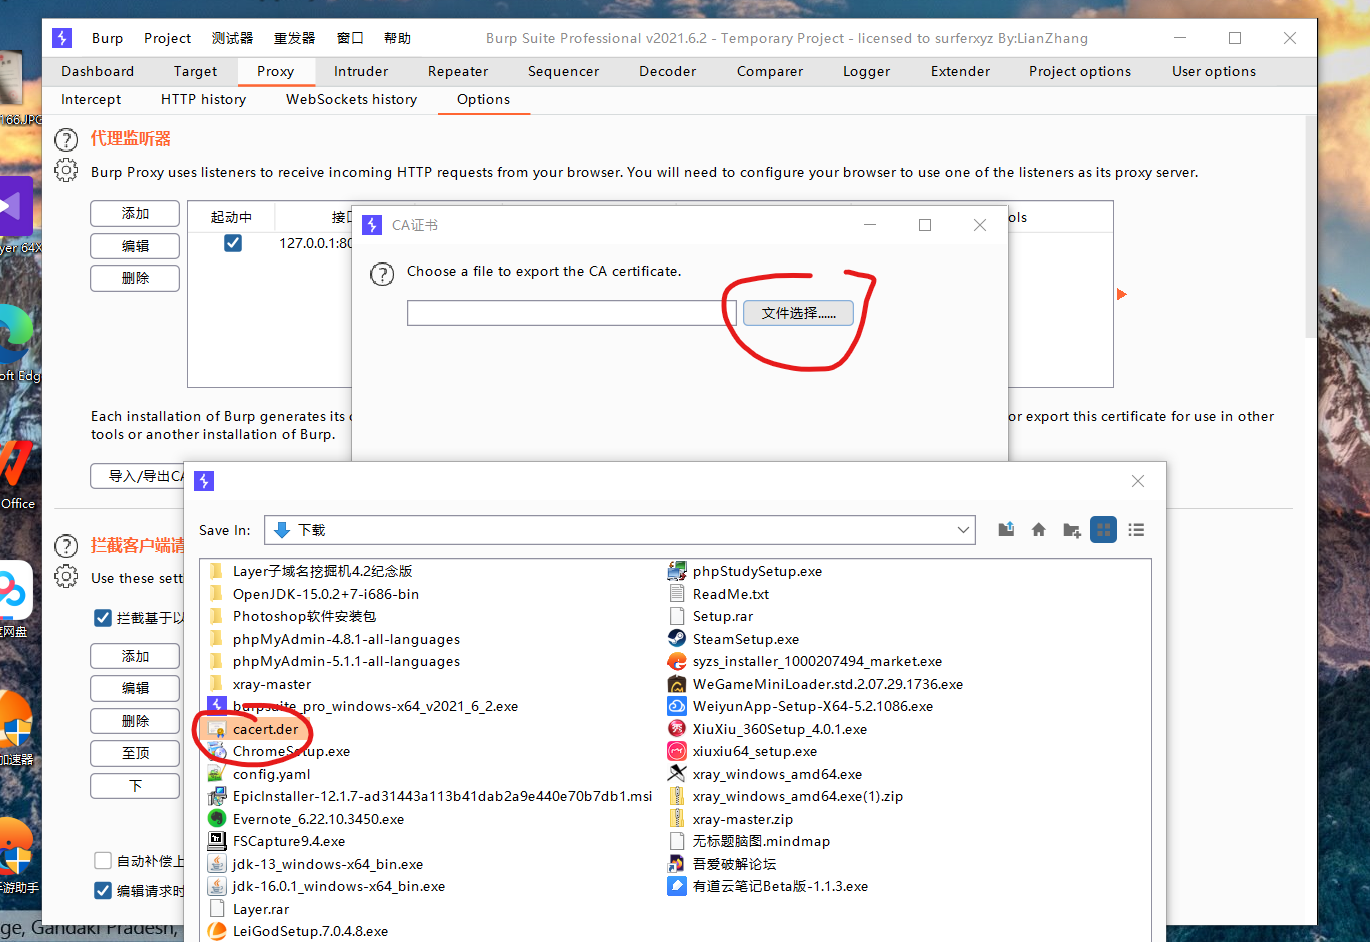Create new folder in save dialog

pyautogui.click(x=1072, y=529)
